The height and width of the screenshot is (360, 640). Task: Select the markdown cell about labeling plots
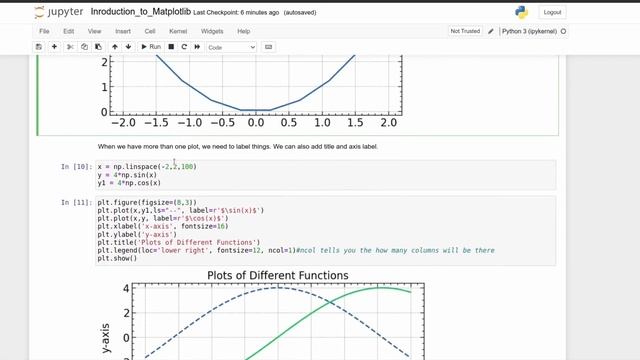pos(238,147)
